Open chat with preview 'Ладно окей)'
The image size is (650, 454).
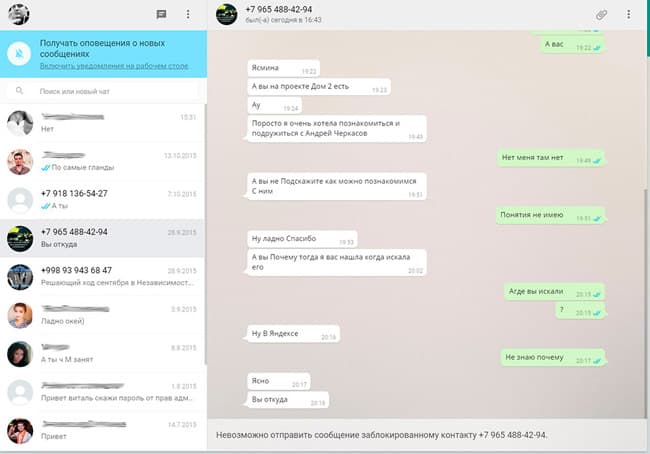coord(102,315)
